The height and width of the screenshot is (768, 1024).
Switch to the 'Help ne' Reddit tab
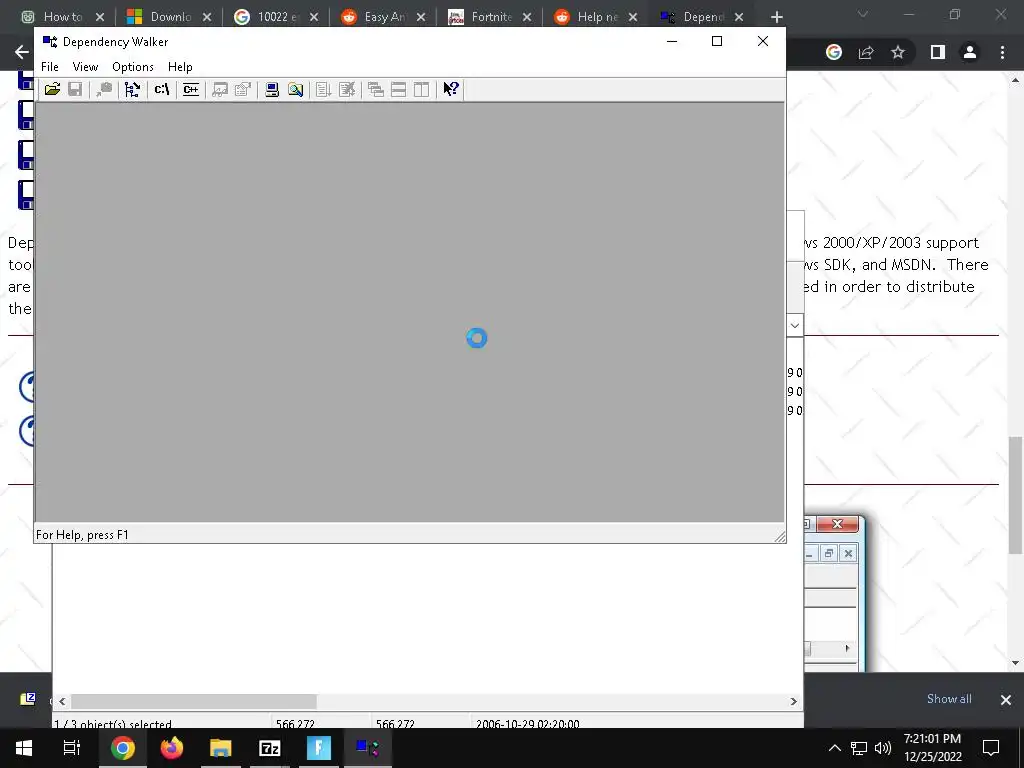click(x=597, y=17)
